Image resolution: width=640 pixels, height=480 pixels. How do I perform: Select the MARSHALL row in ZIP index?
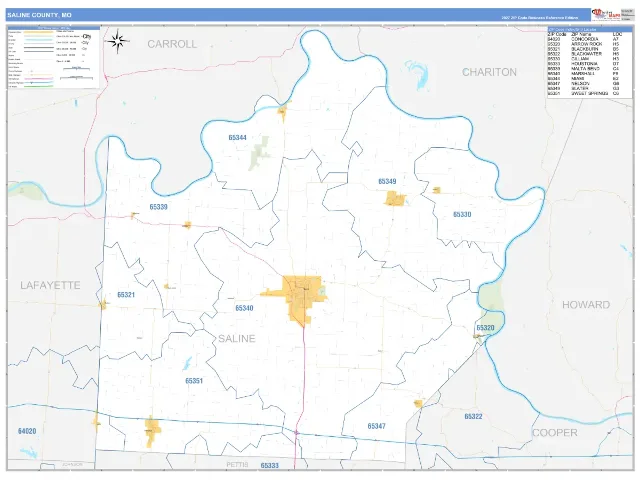(x=584, y=73)
